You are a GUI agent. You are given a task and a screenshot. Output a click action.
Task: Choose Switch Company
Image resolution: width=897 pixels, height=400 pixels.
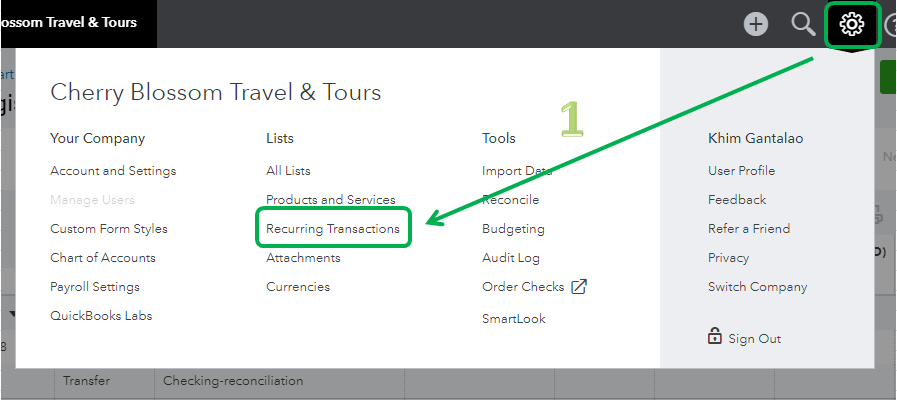[757, 287]
